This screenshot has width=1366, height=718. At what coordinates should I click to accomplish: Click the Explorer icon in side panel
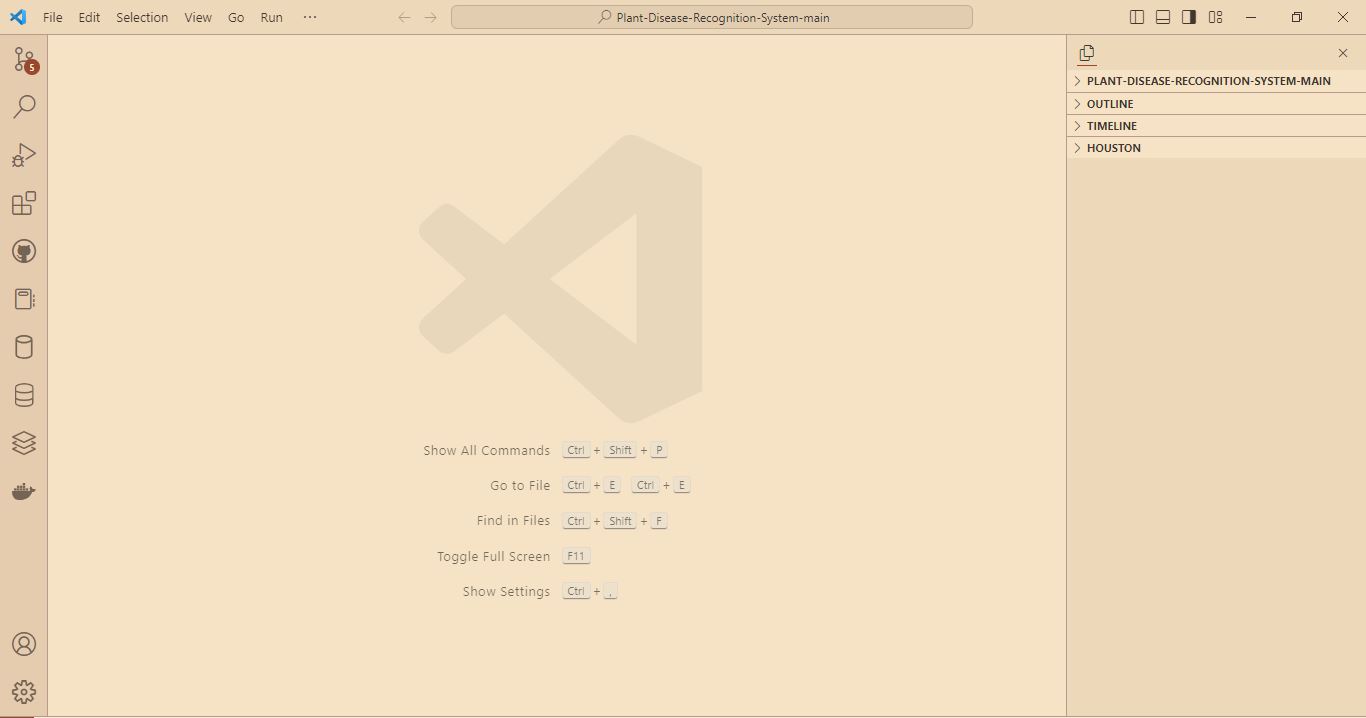click(x=1087, y=53)
